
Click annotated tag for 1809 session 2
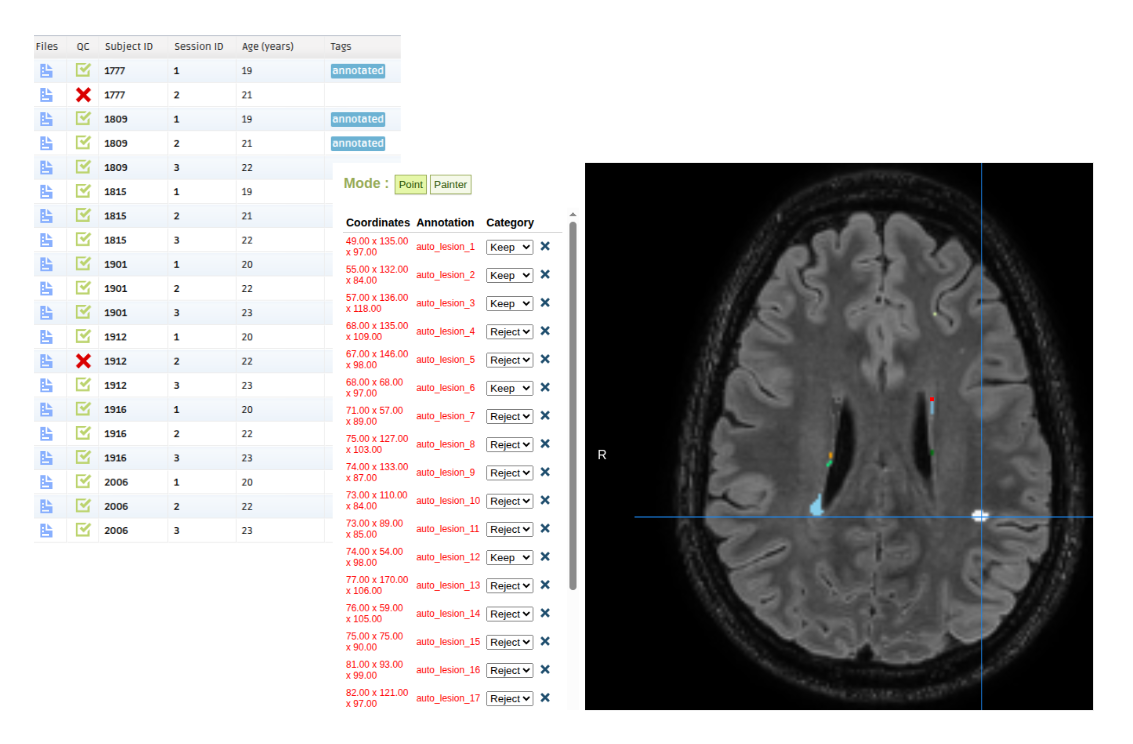[x=358, y=143]
